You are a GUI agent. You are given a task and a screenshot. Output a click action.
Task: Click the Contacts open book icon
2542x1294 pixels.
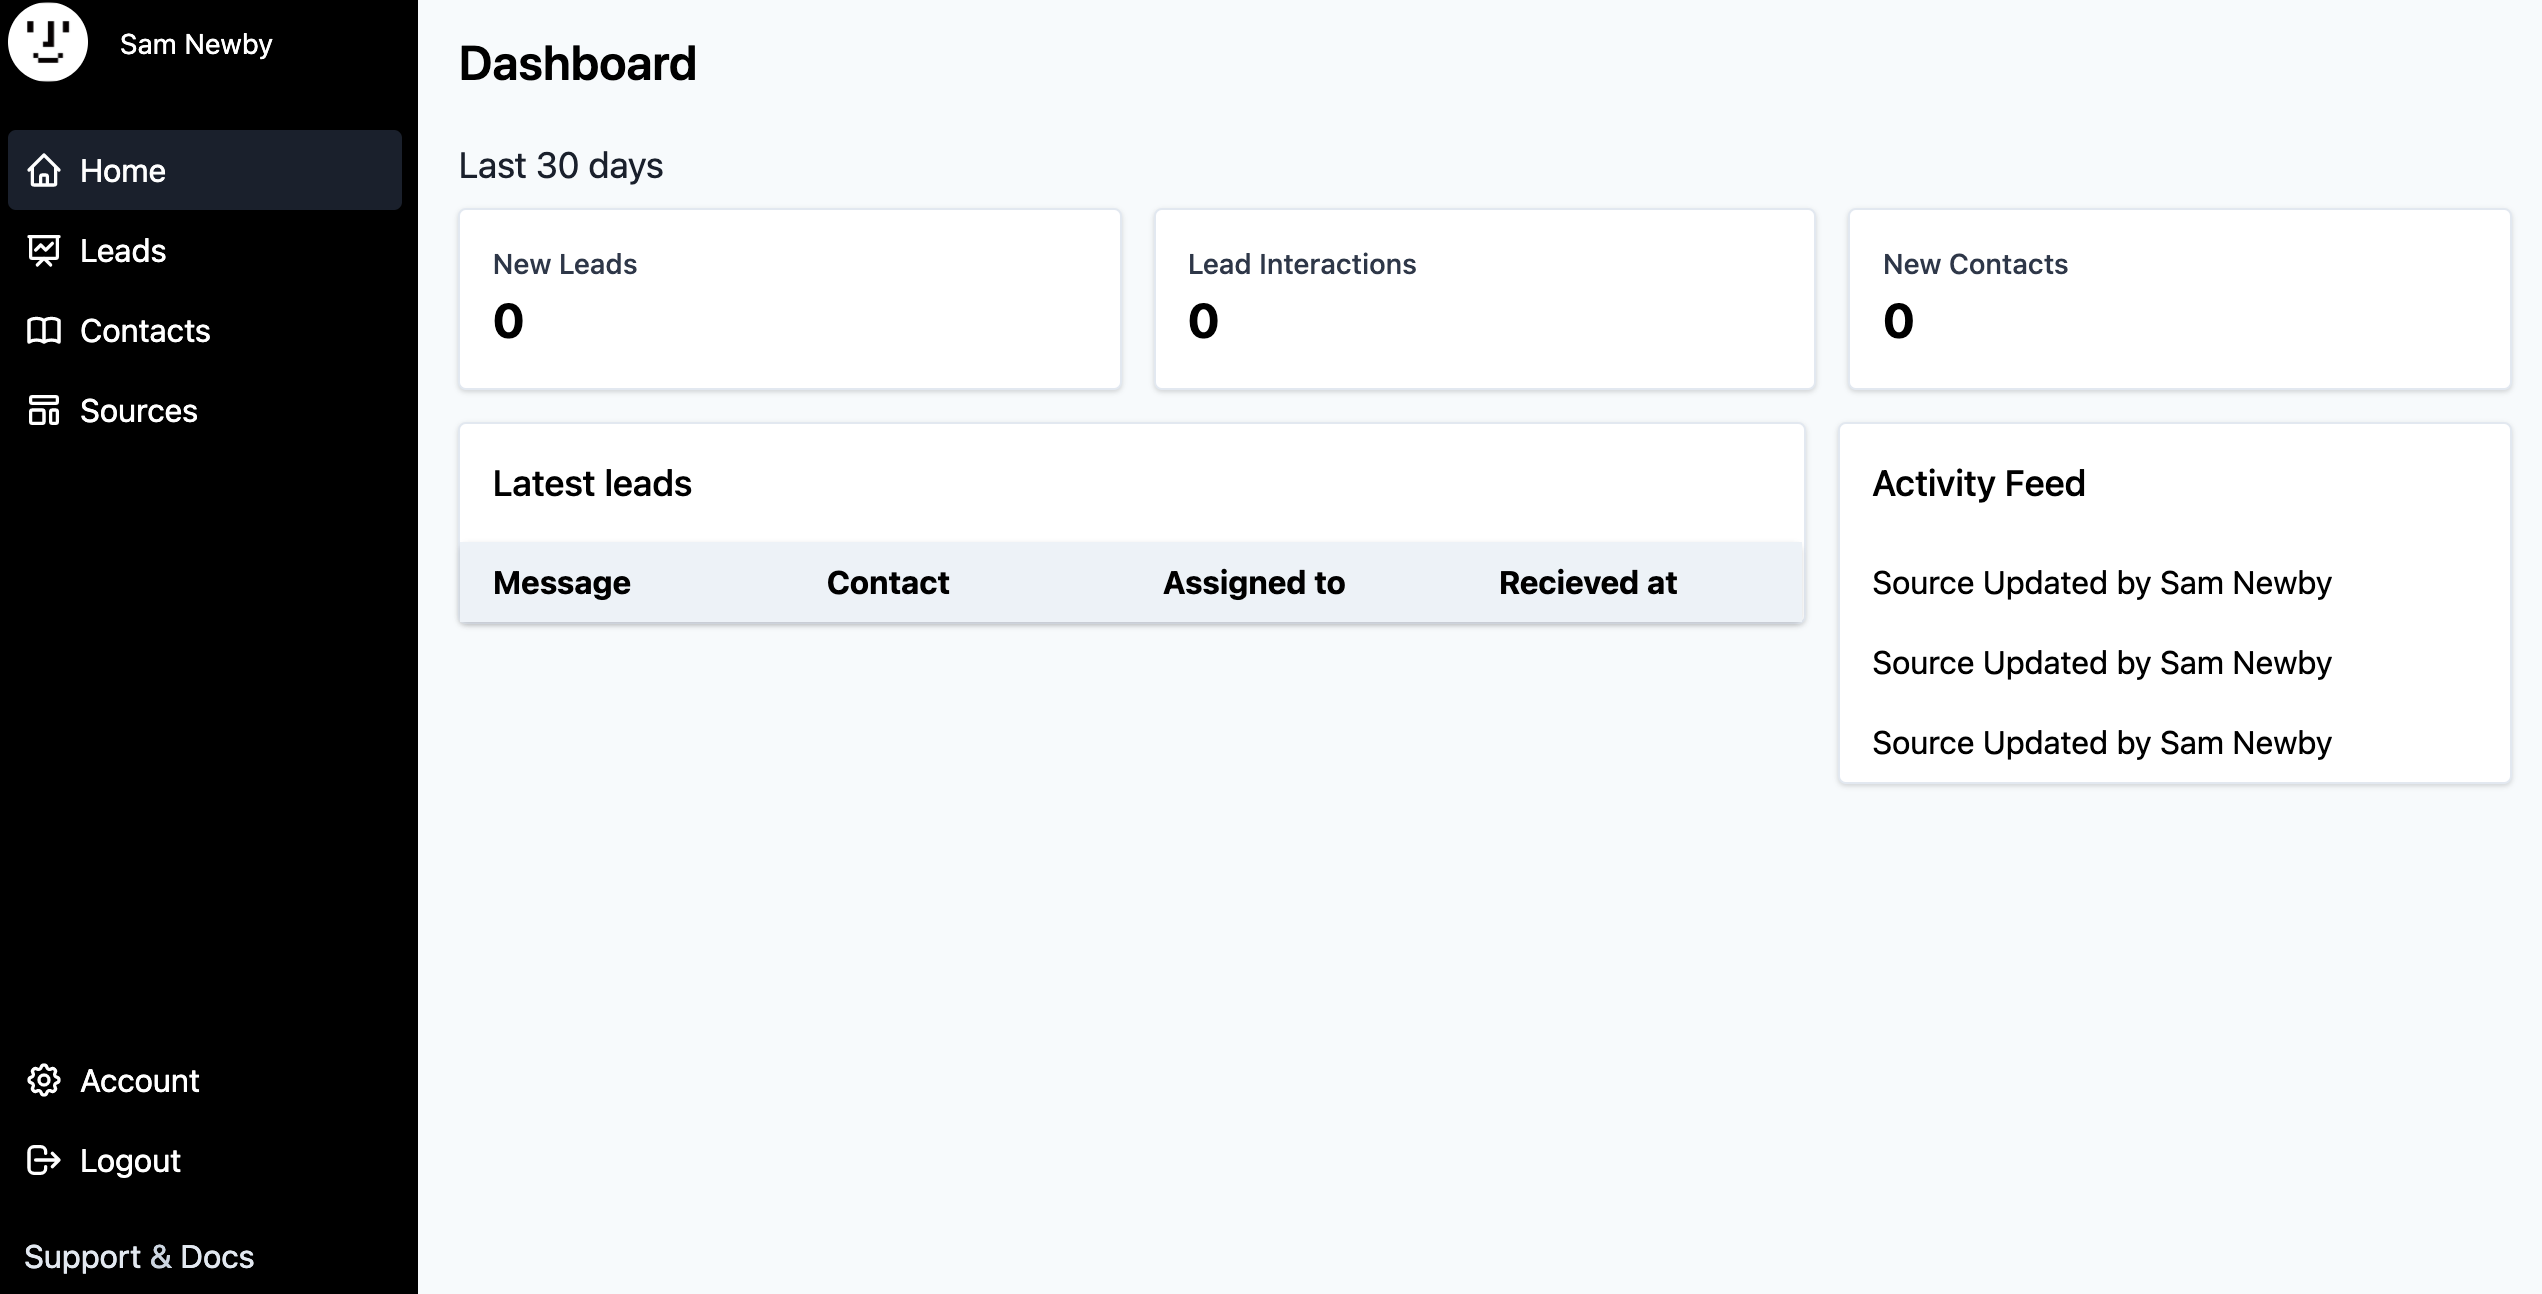click(x=44, y=330)
